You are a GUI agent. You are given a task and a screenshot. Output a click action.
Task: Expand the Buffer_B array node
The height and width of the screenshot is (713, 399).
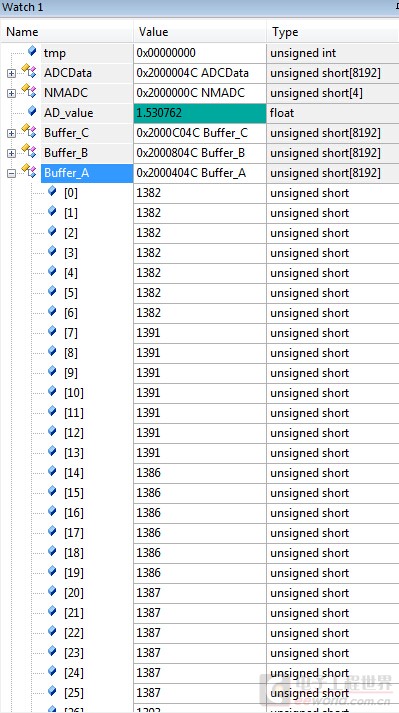[x=11, y=154]
